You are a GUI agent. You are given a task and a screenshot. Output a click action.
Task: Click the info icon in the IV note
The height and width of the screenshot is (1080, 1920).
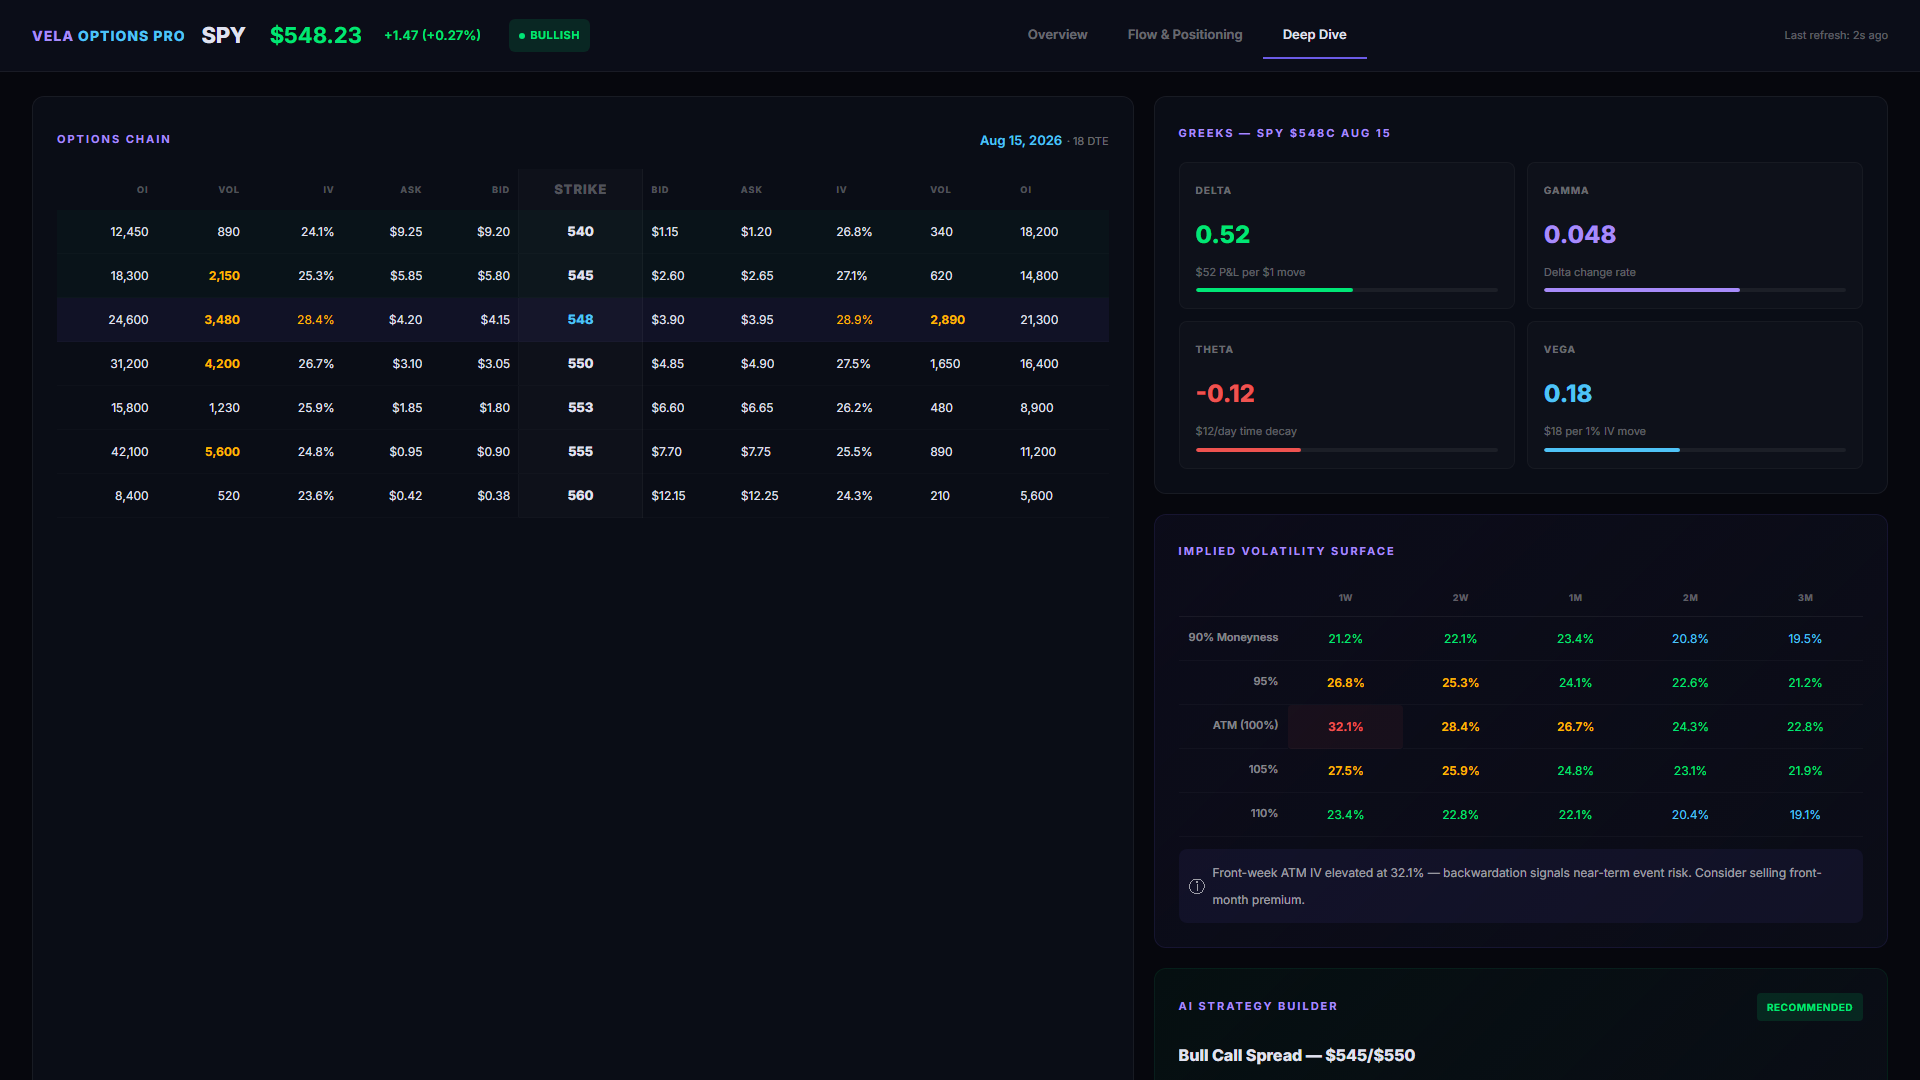click(x=1196, y=886)
